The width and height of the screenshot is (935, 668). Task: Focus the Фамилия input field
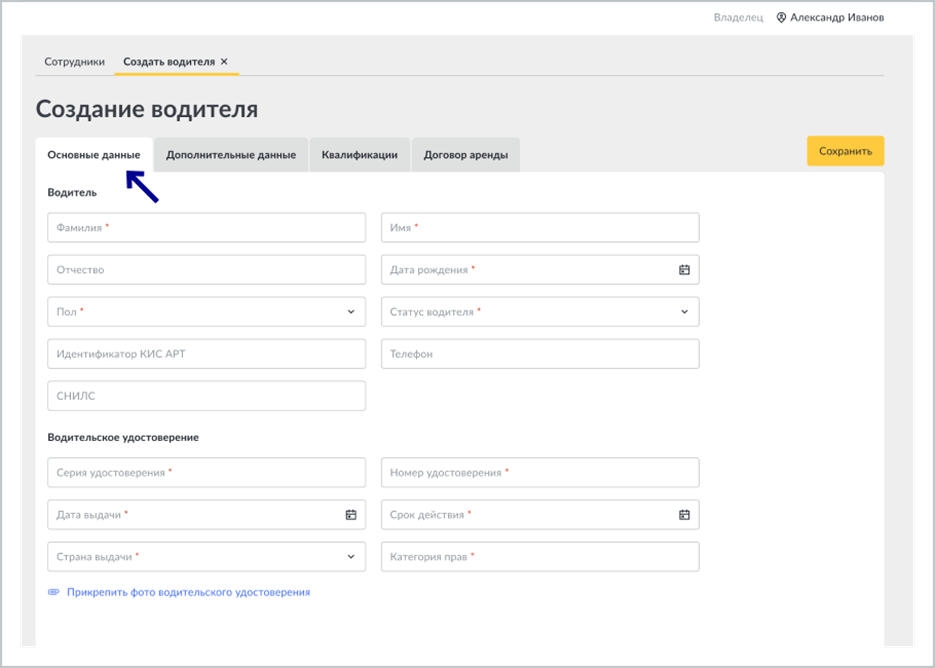tap(206, 227)
